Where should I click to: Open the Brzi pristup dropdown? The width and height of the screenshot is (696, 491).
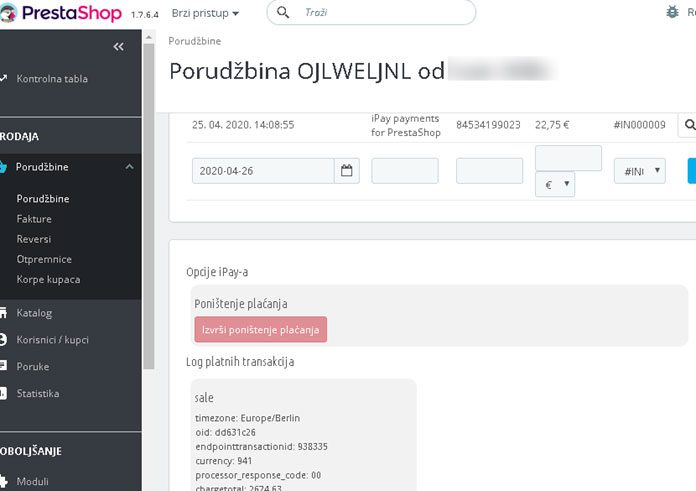205,13
